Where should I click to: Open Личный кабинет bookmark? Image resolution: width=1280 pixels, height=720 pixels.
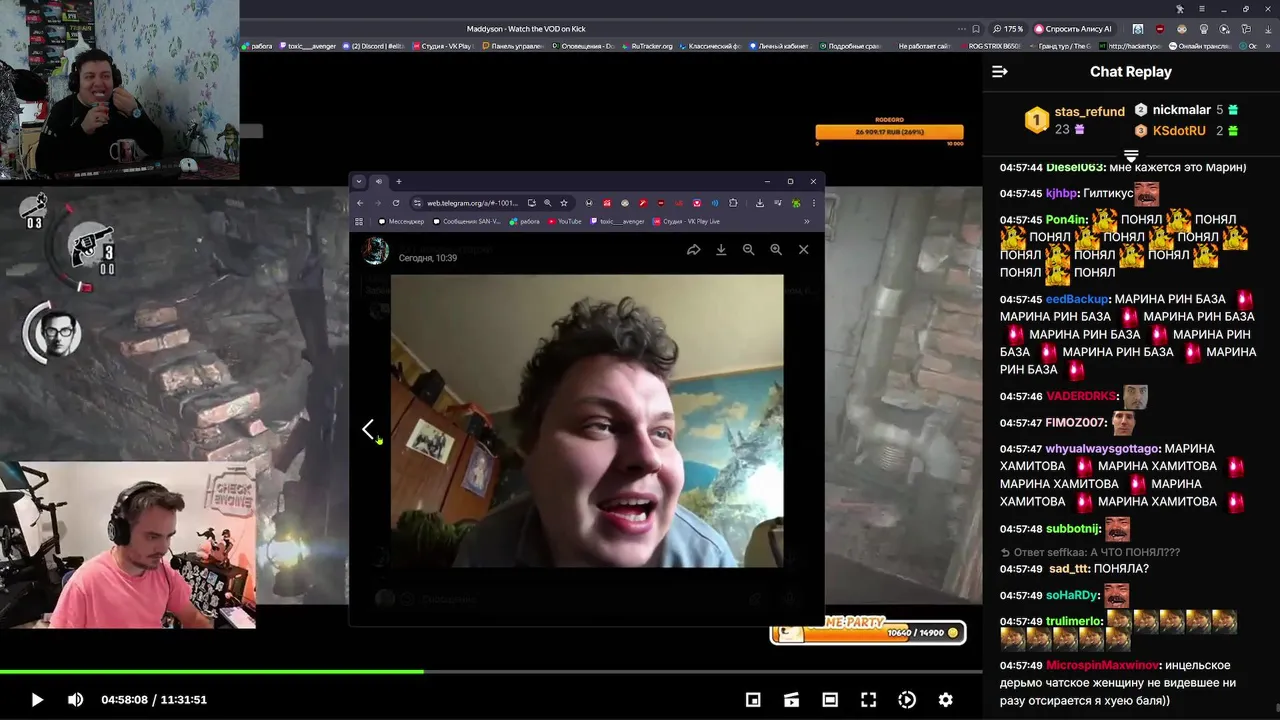point(783,46)
